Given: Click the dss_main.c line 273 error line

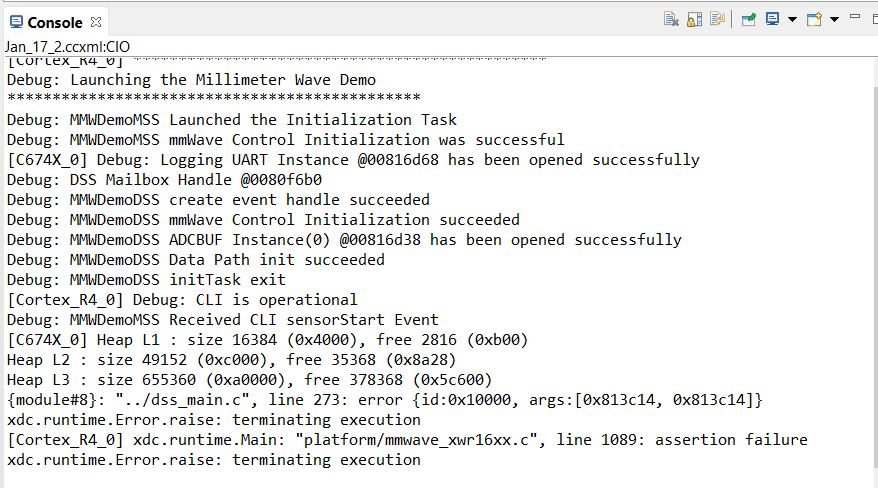Looking at the screenshot, I should pos(385,400).
